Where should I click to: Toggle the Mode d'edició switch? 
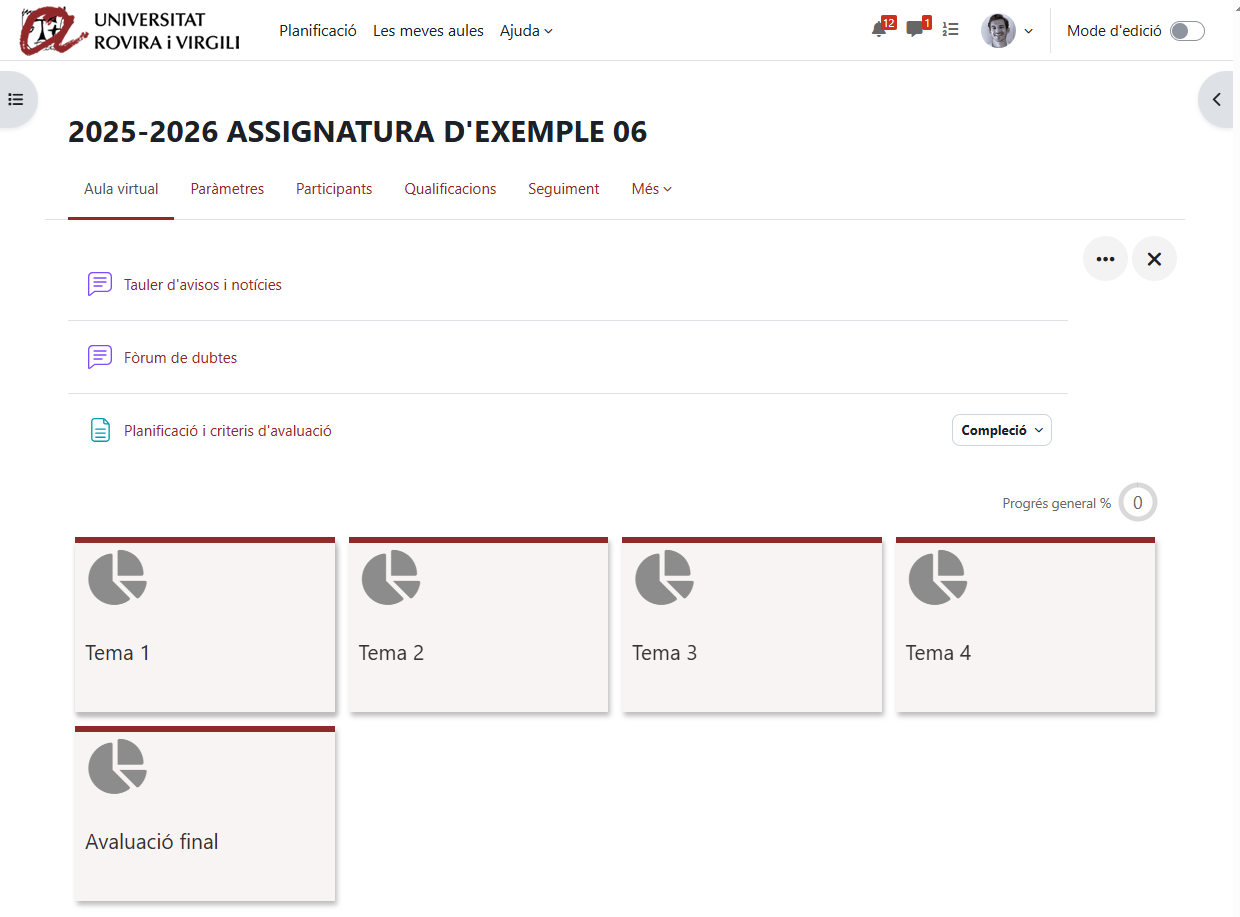tap(1187, 31)
